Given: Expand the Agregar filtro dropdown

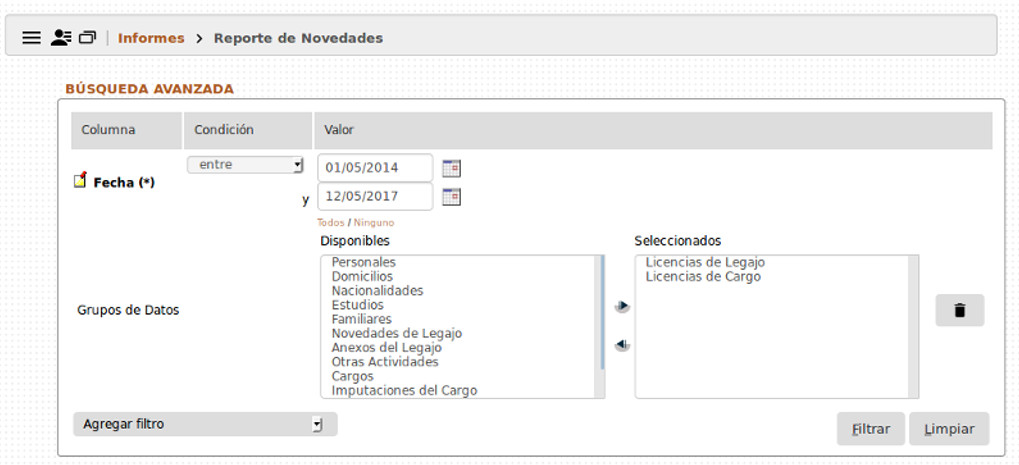Looking at the screenshot, I should point(205,425).
